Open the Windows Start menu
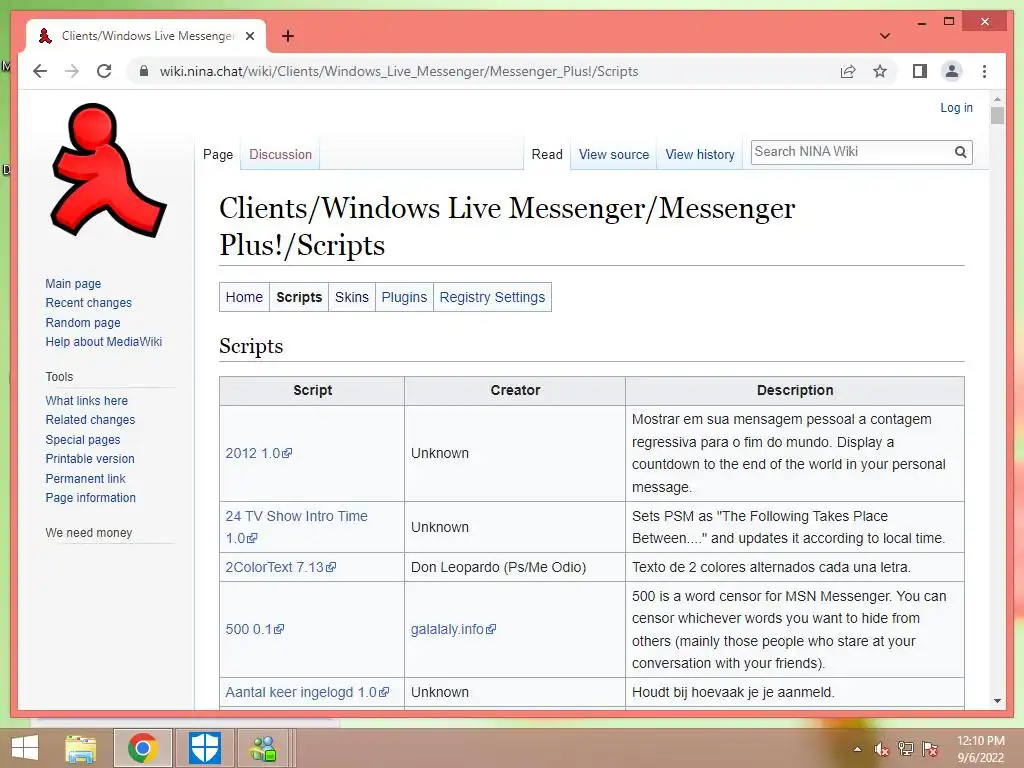The image size is (1024, 768). click(x=25, y=748)
